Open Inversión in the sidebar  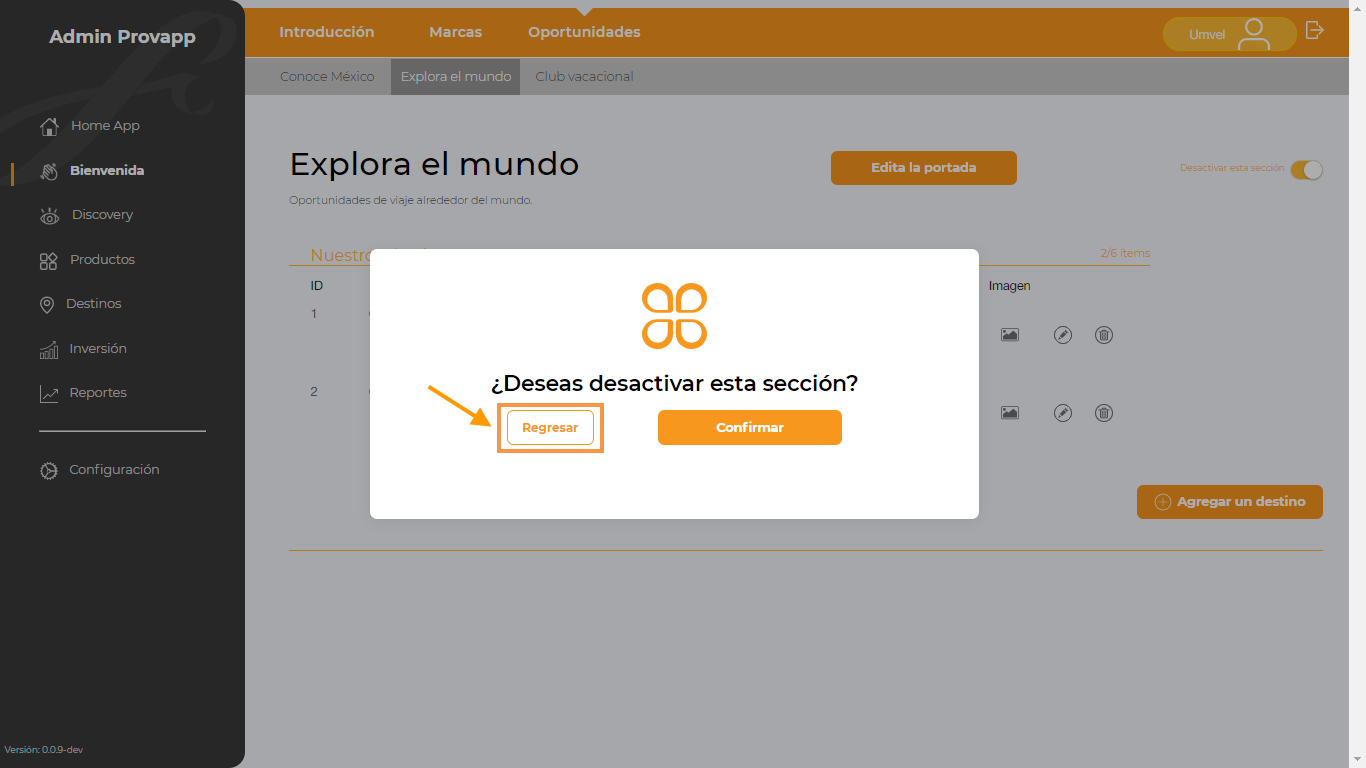tap(98, 349)
